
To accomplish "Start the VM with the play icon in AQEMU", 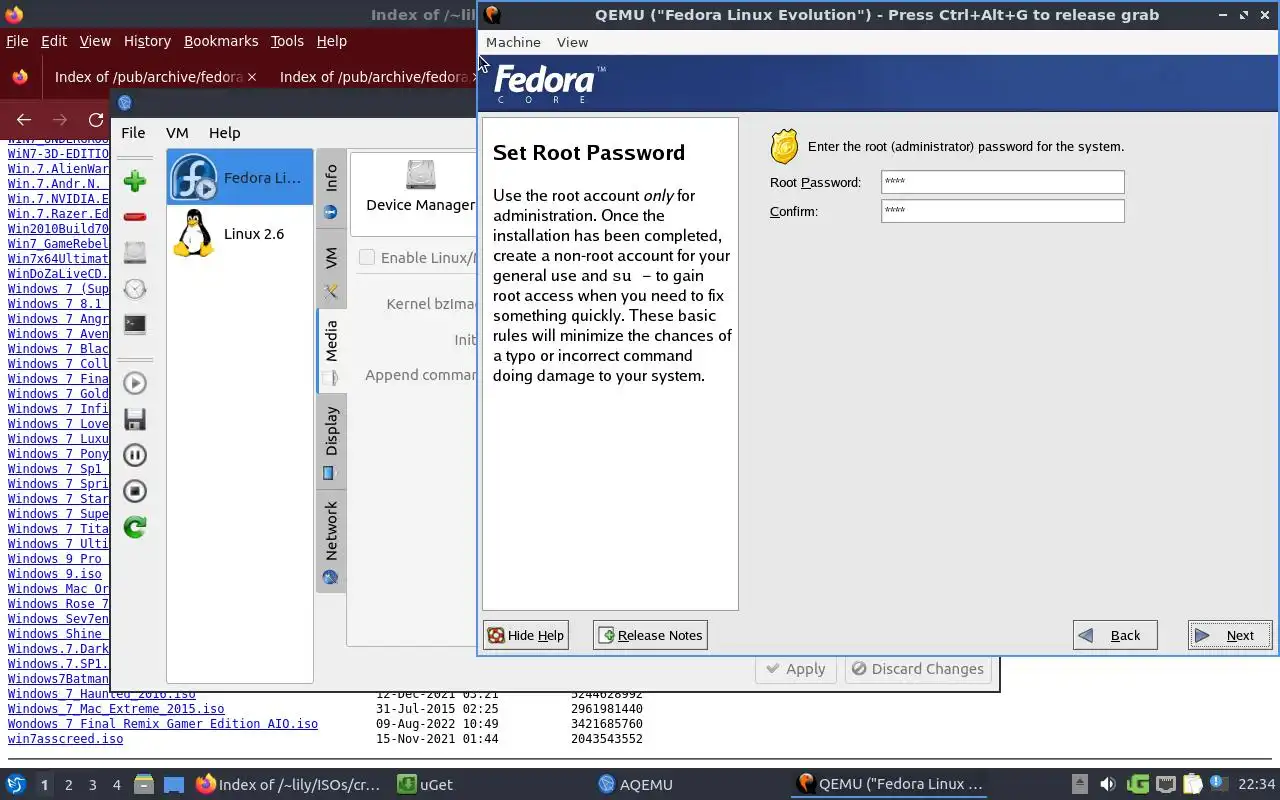I will coord(135,383).
